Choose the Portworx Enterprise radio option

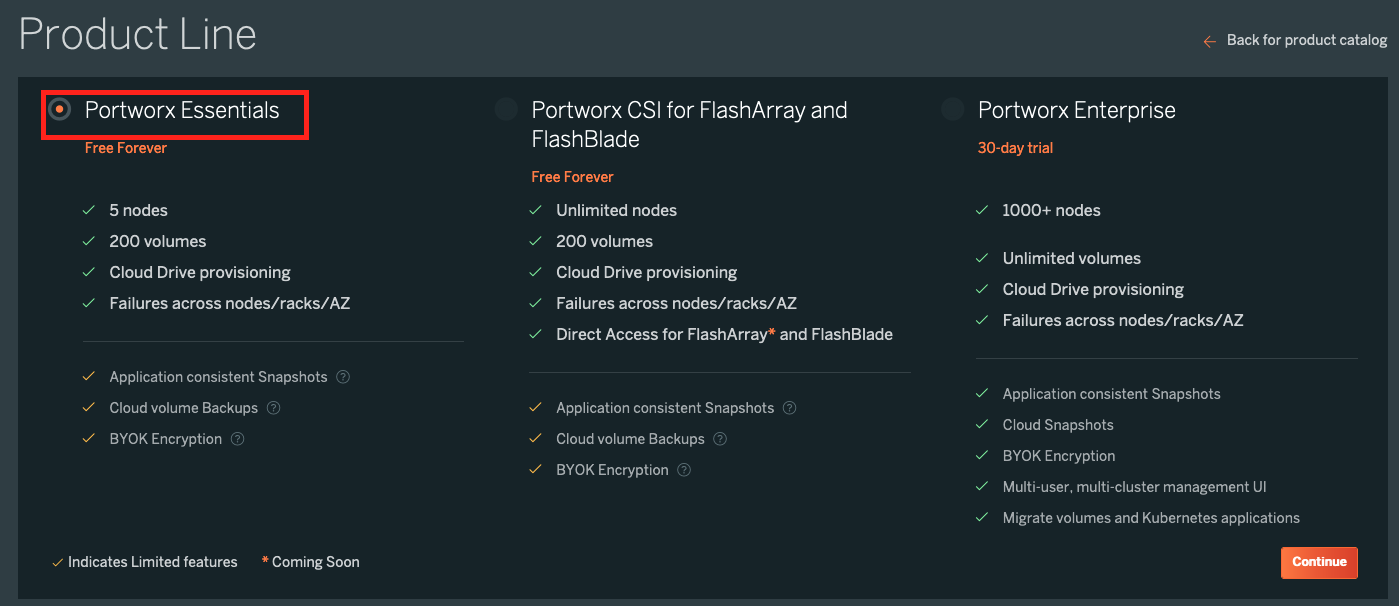[953, 109]
